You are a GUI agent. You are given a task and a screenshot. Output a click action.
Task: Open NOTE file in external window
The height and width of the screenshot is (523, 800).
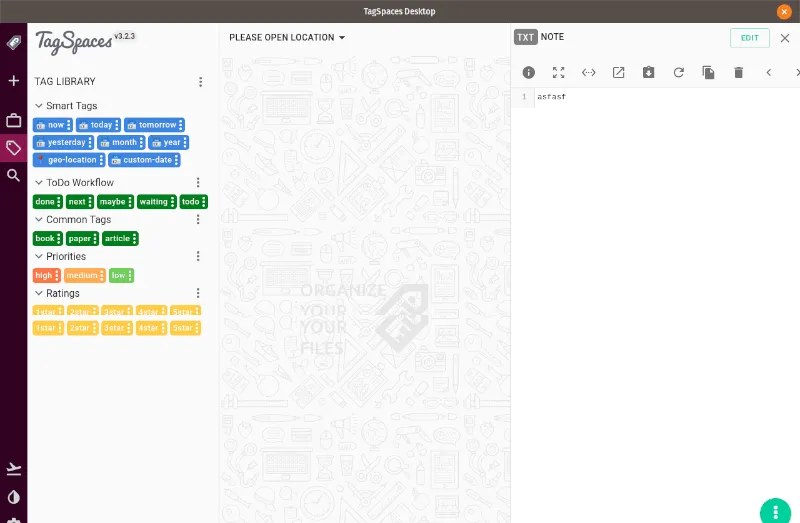pos(619,73)
